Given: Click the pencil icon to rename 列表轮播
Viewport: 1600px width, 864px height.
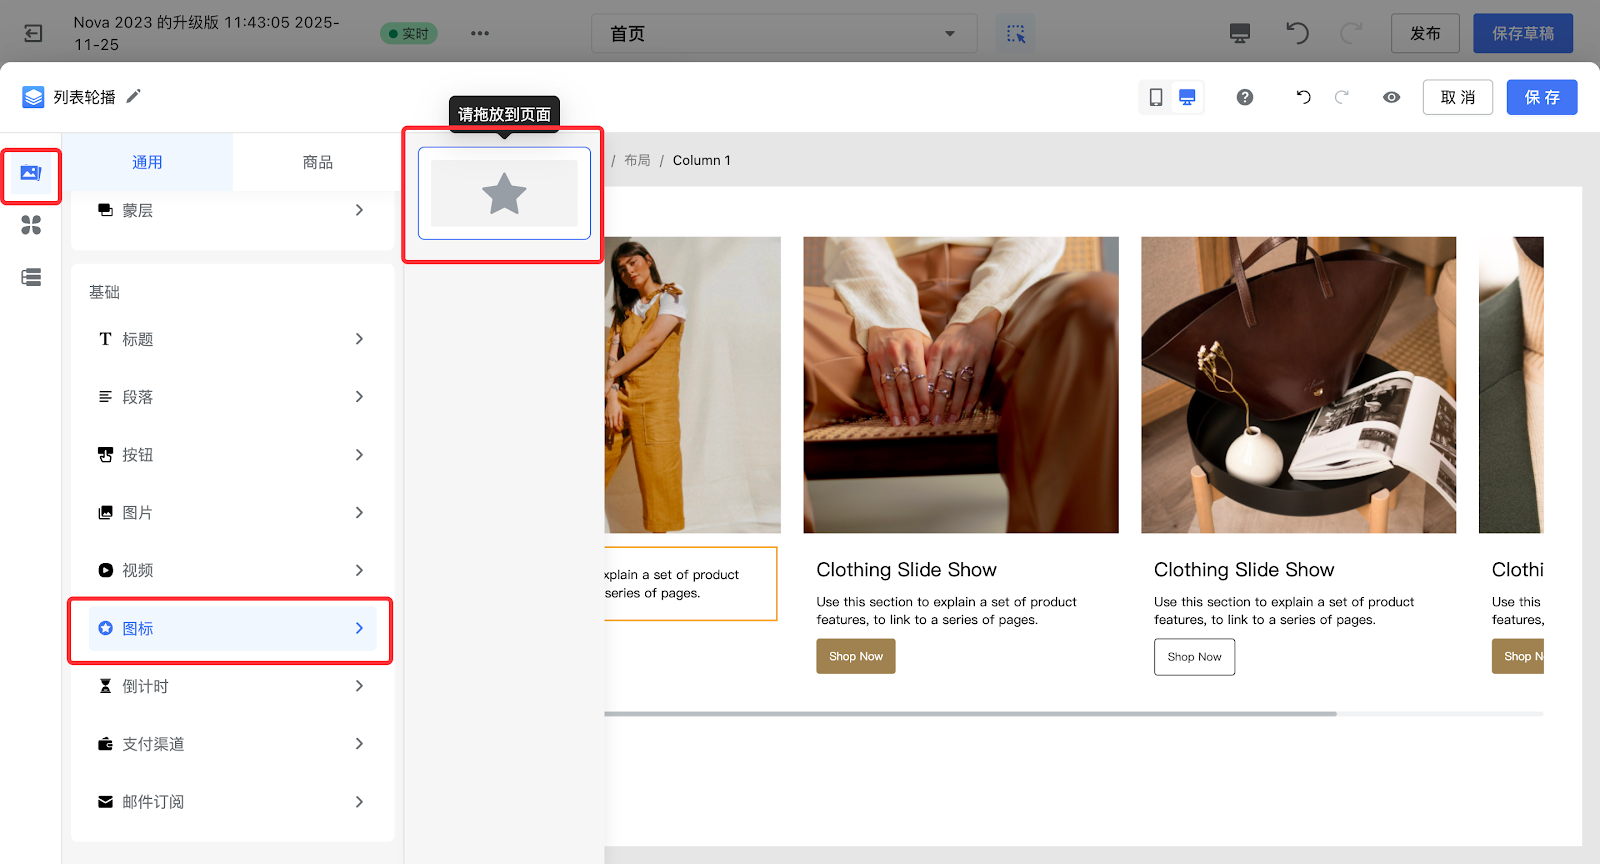Looking at the screenshot, I should pyautogui.click(x=134, y=96).
